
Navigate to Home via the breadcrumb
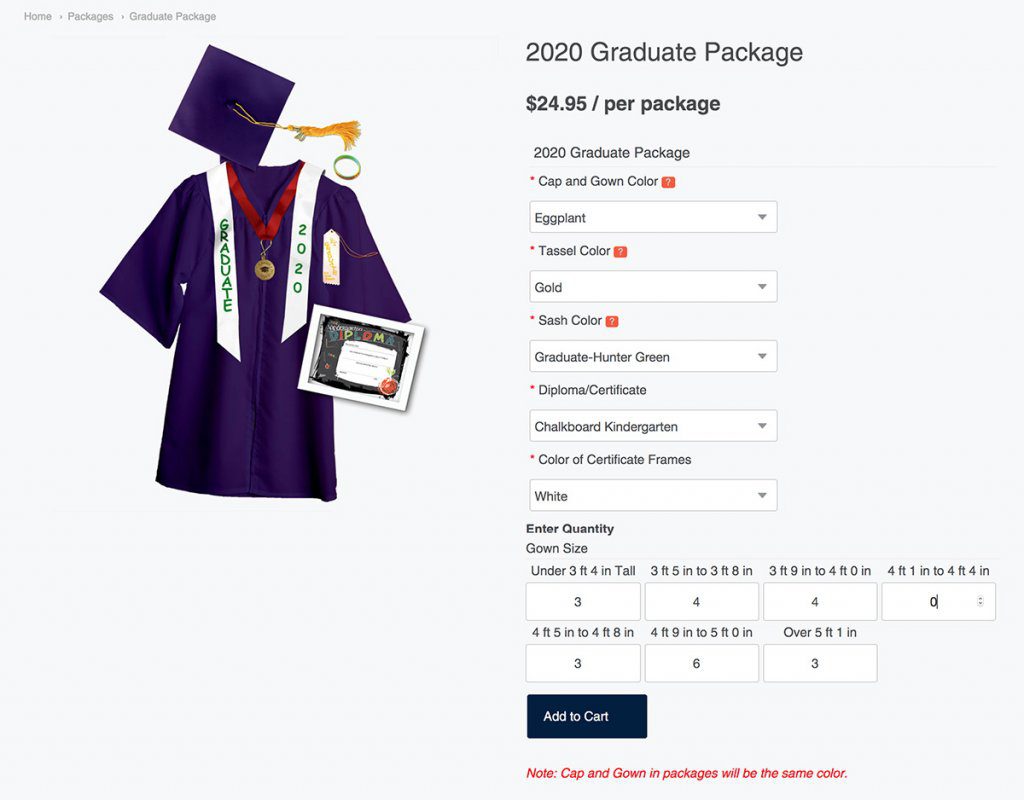point(37,16)
